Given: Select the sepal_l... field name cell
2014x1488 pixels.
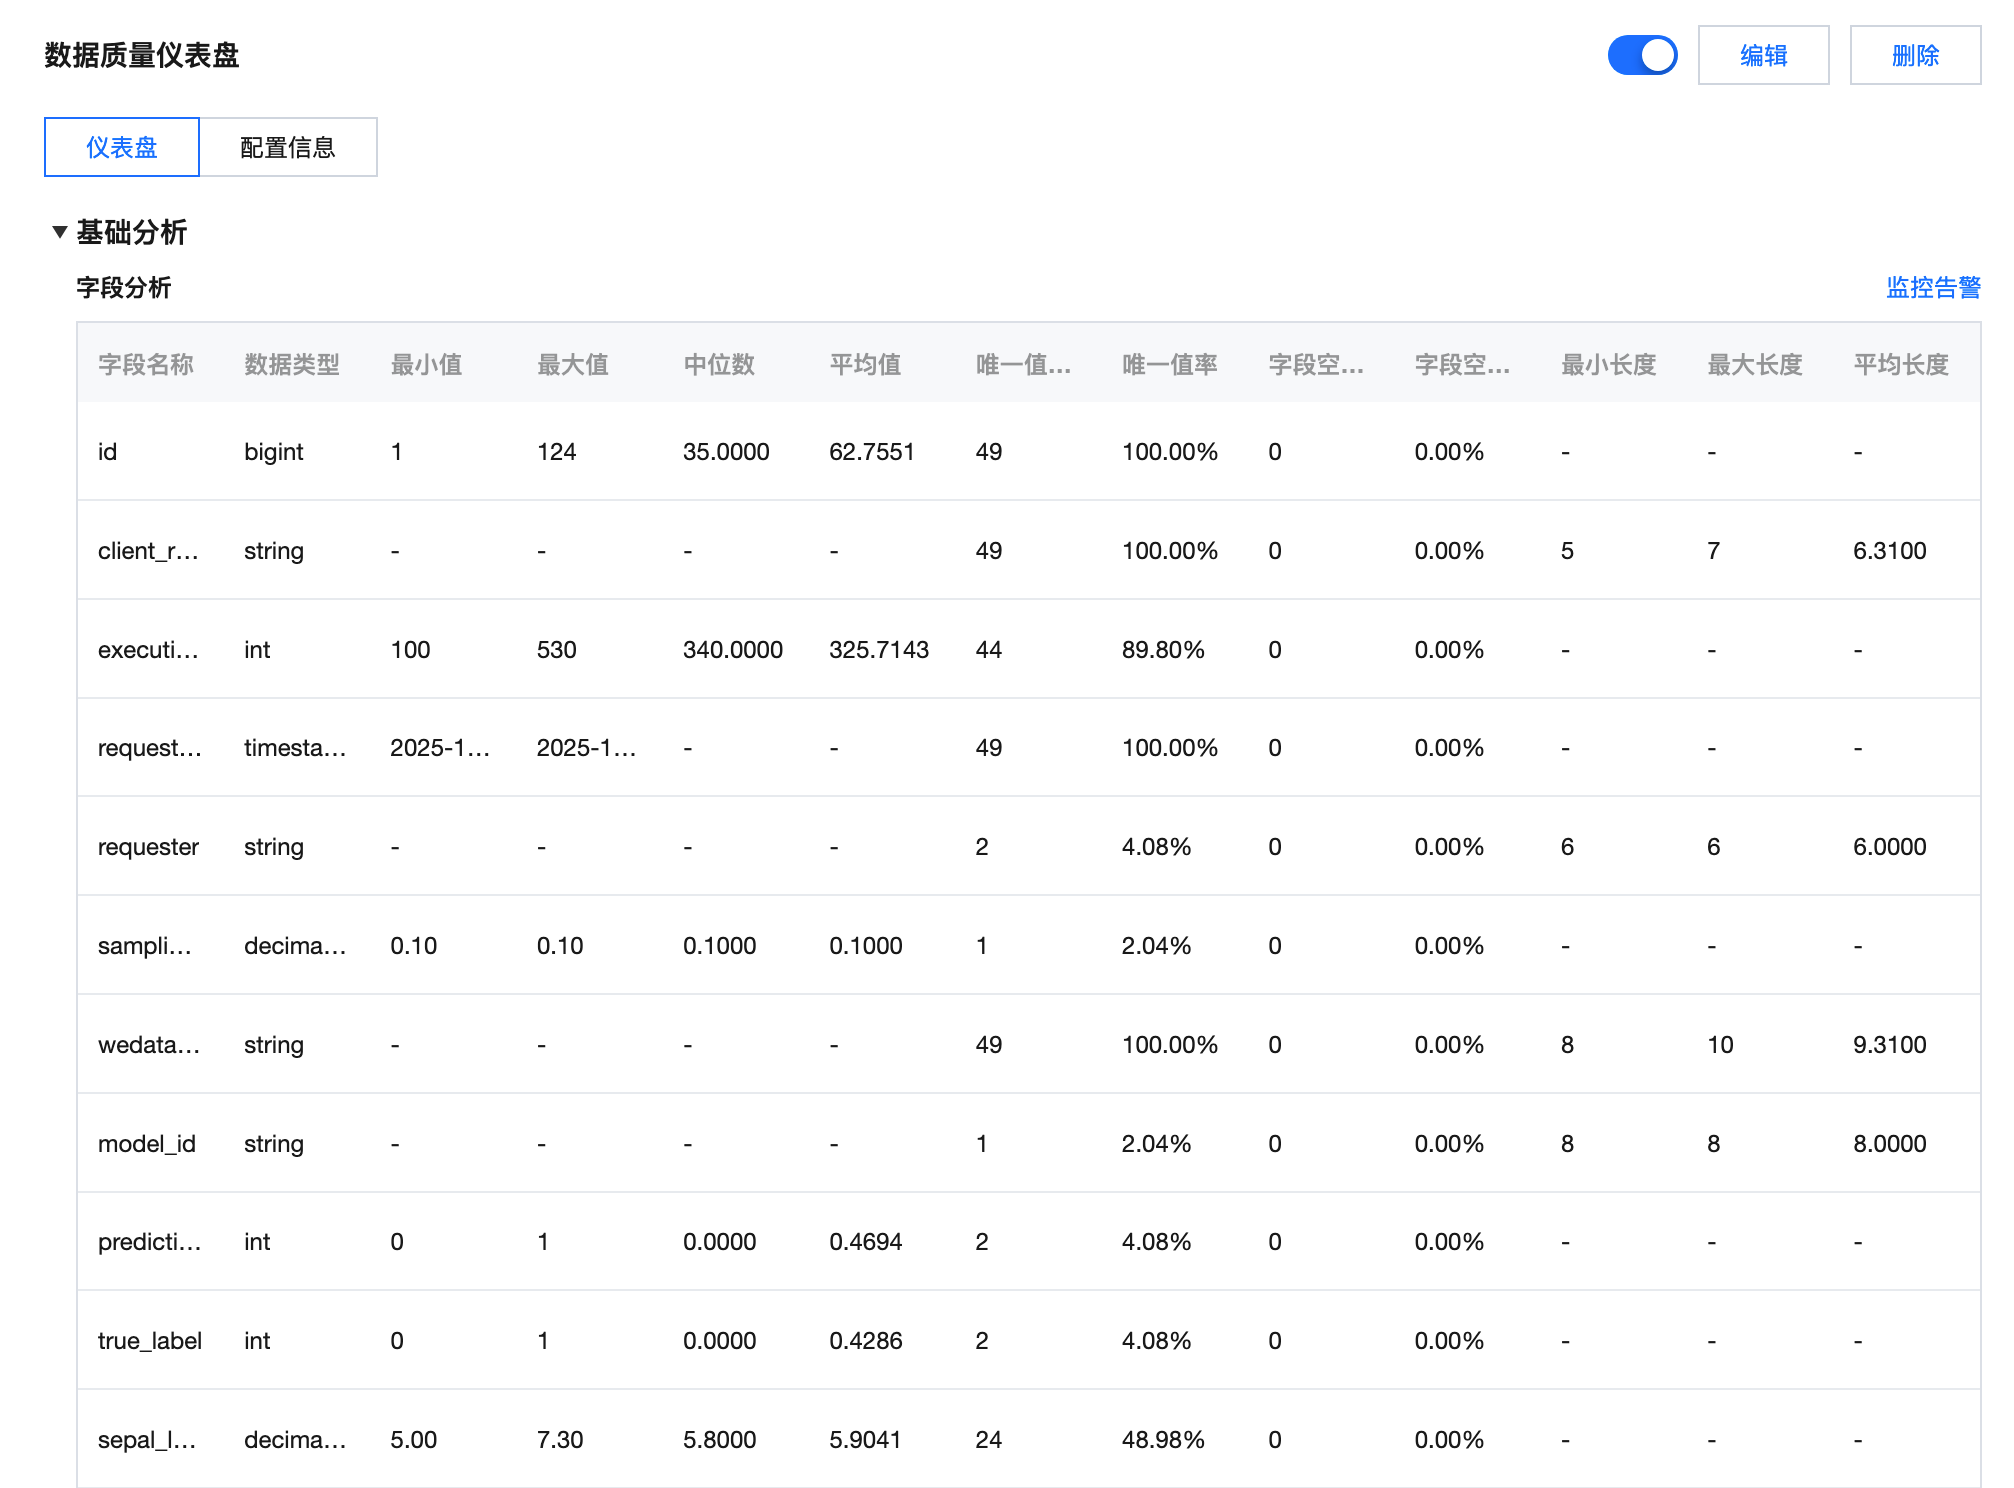Looking at the screenshot, I should pyautogui.click(x=147, y=1440).
